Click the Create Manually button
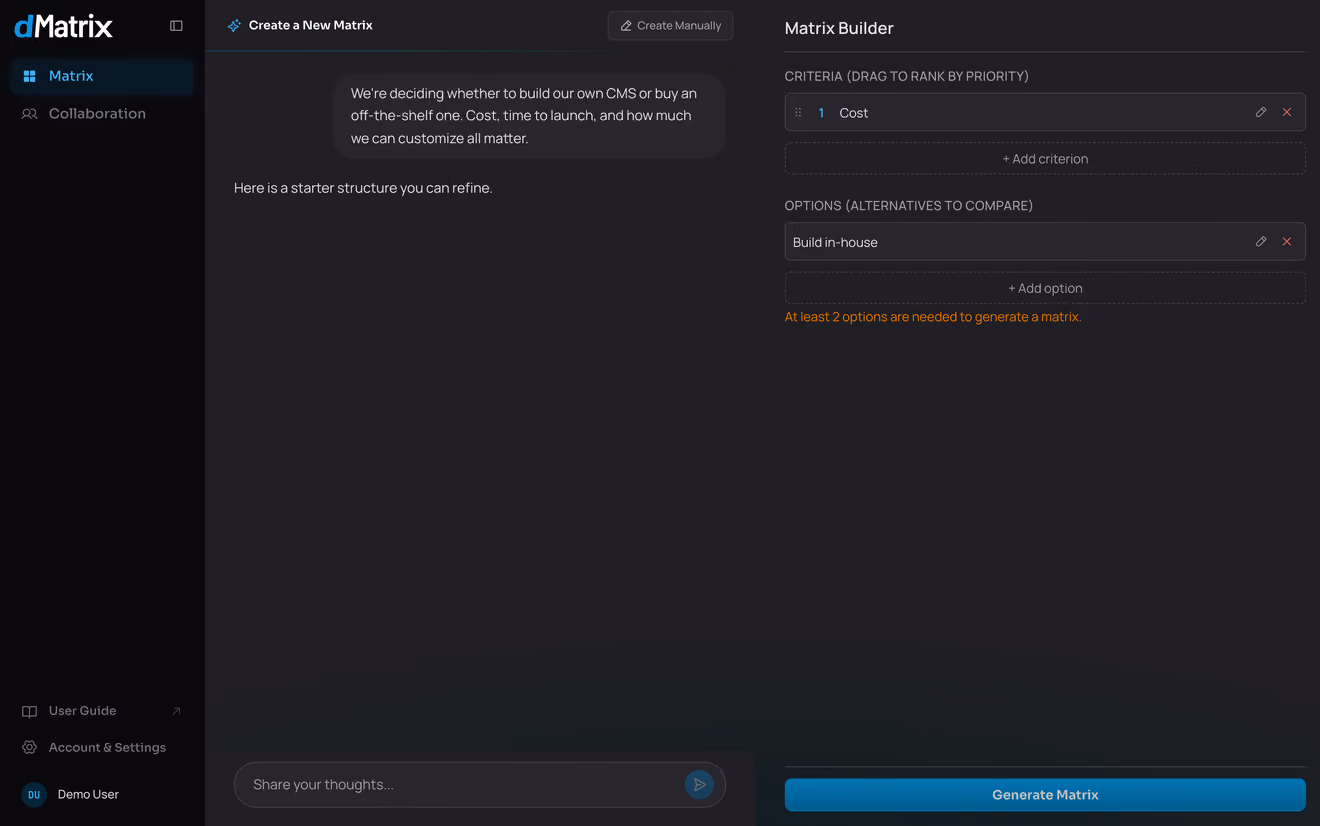This screenshot has width=1320, height=826. (x=670, y=26)
